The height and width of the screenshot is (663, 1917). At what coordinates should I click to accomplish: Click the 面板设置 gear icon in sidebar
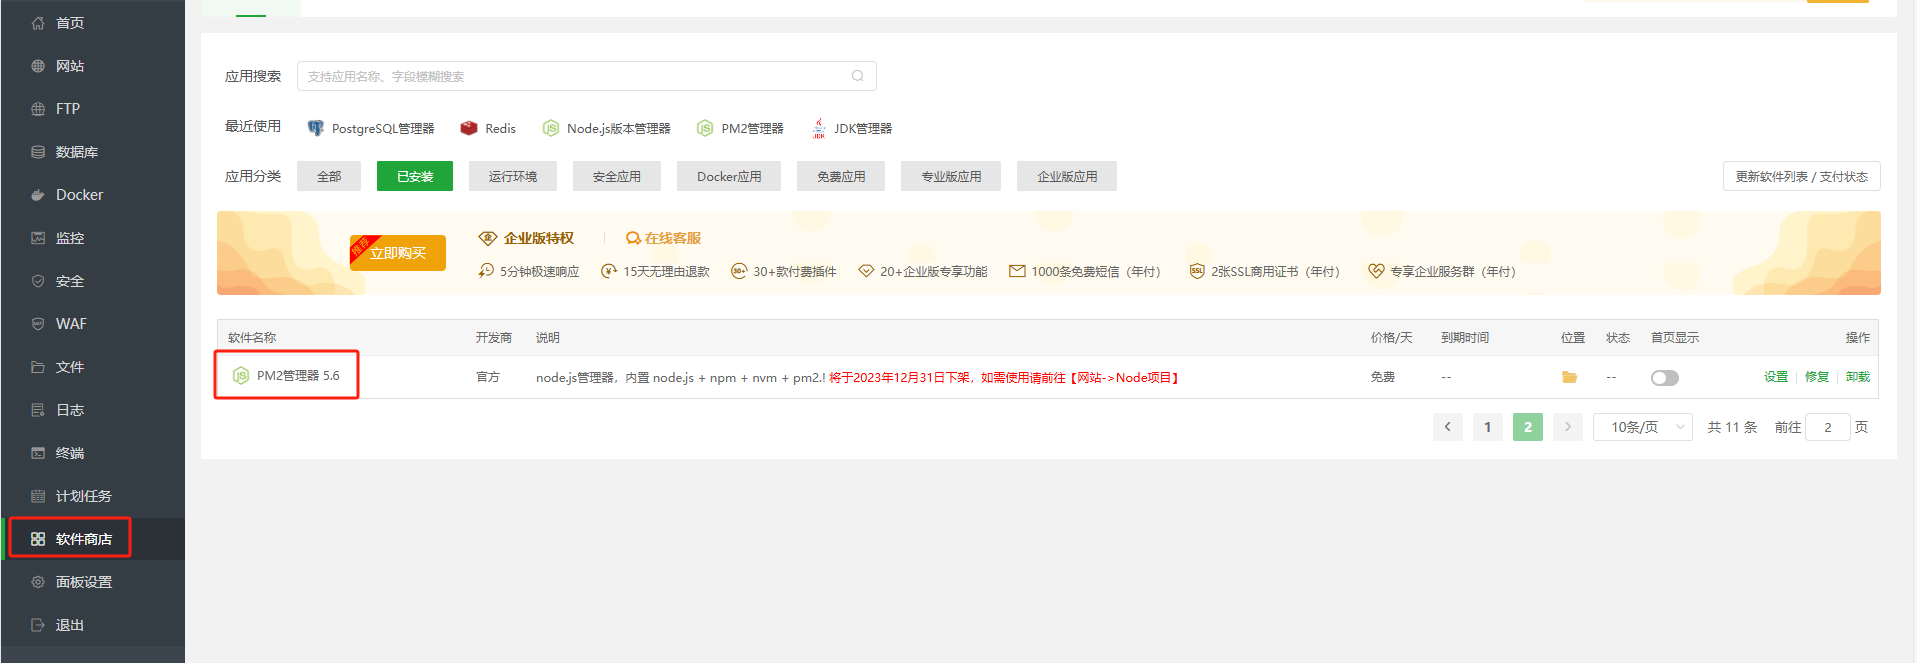point(38,582)
